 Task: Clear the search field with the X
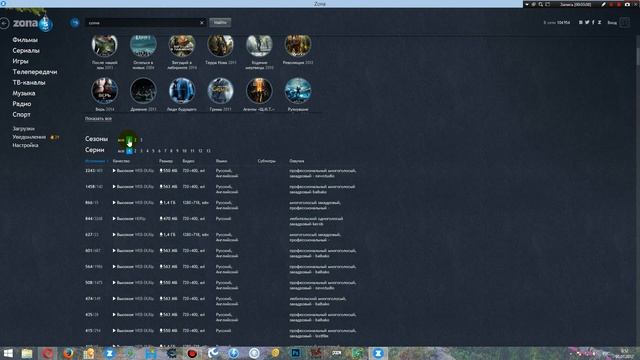click(202, 23)
